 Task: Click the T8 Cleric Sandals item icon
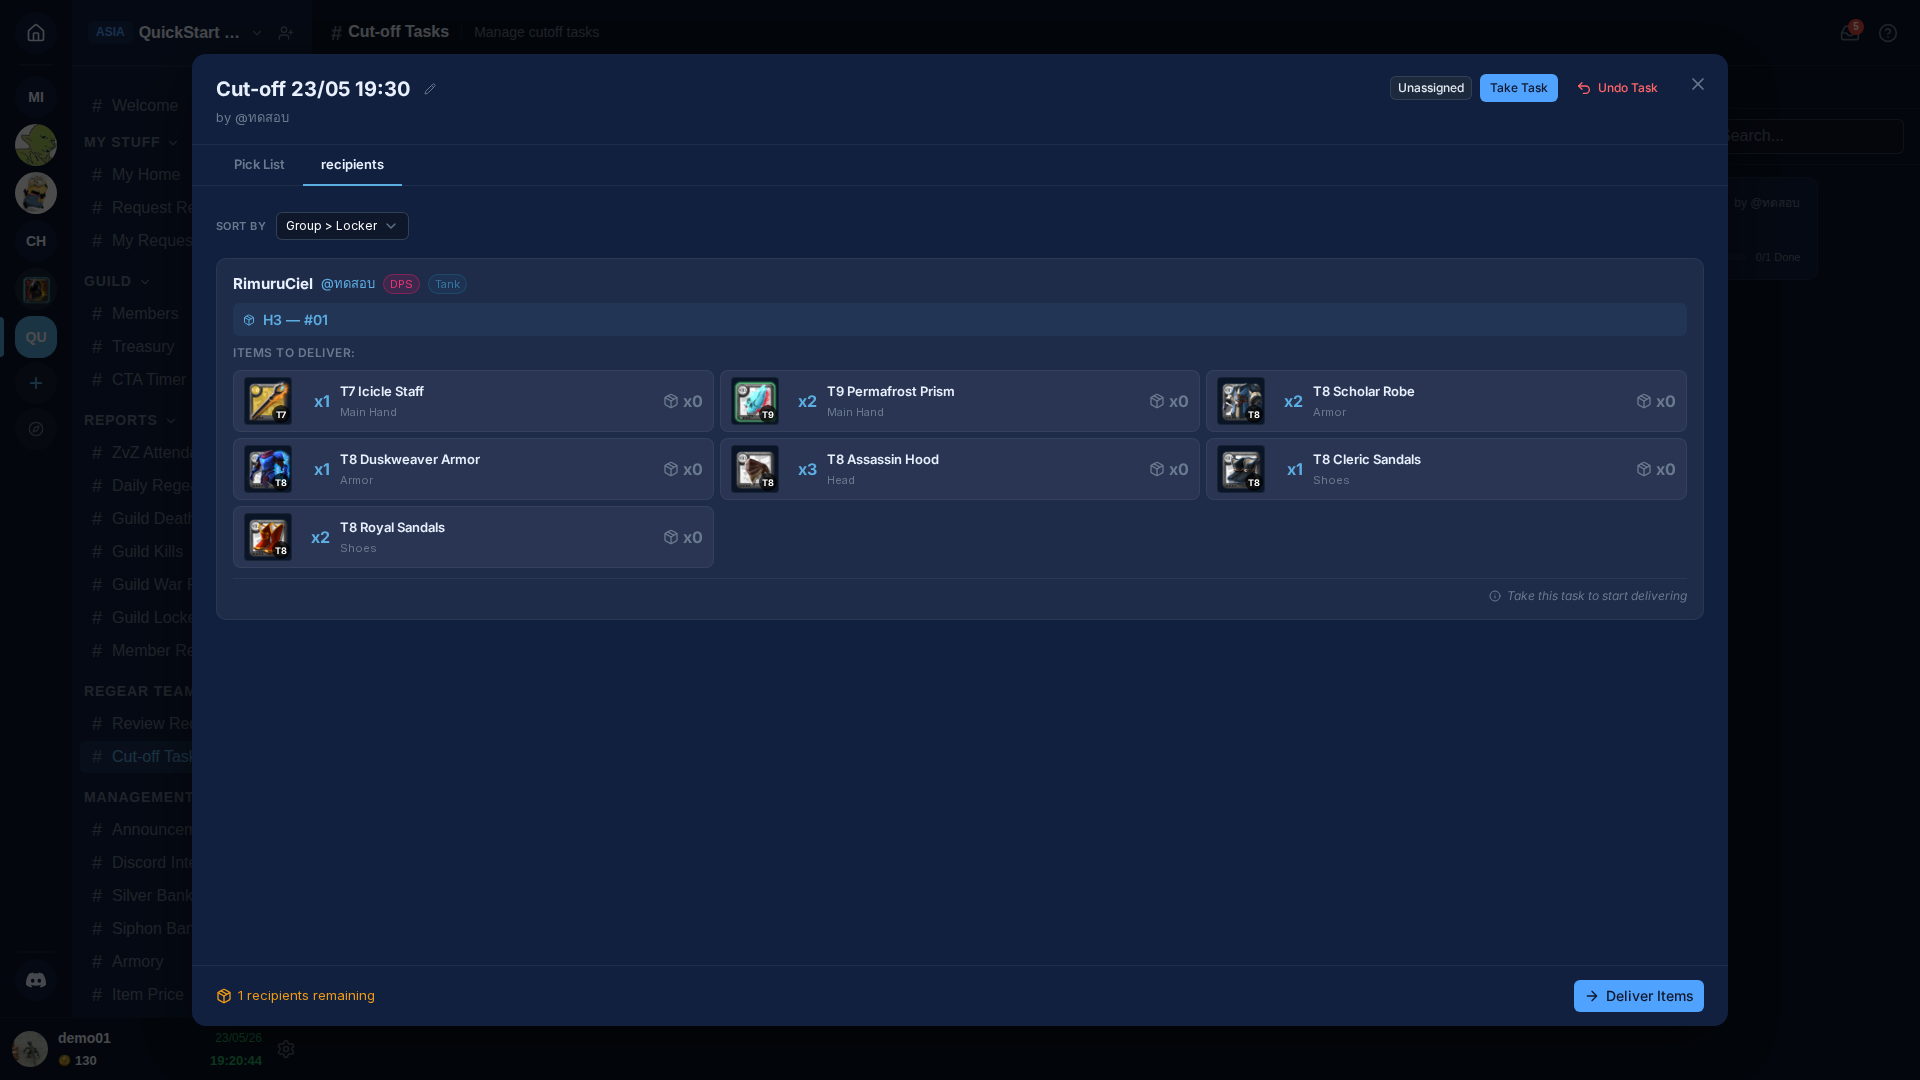coord(1241,469)
